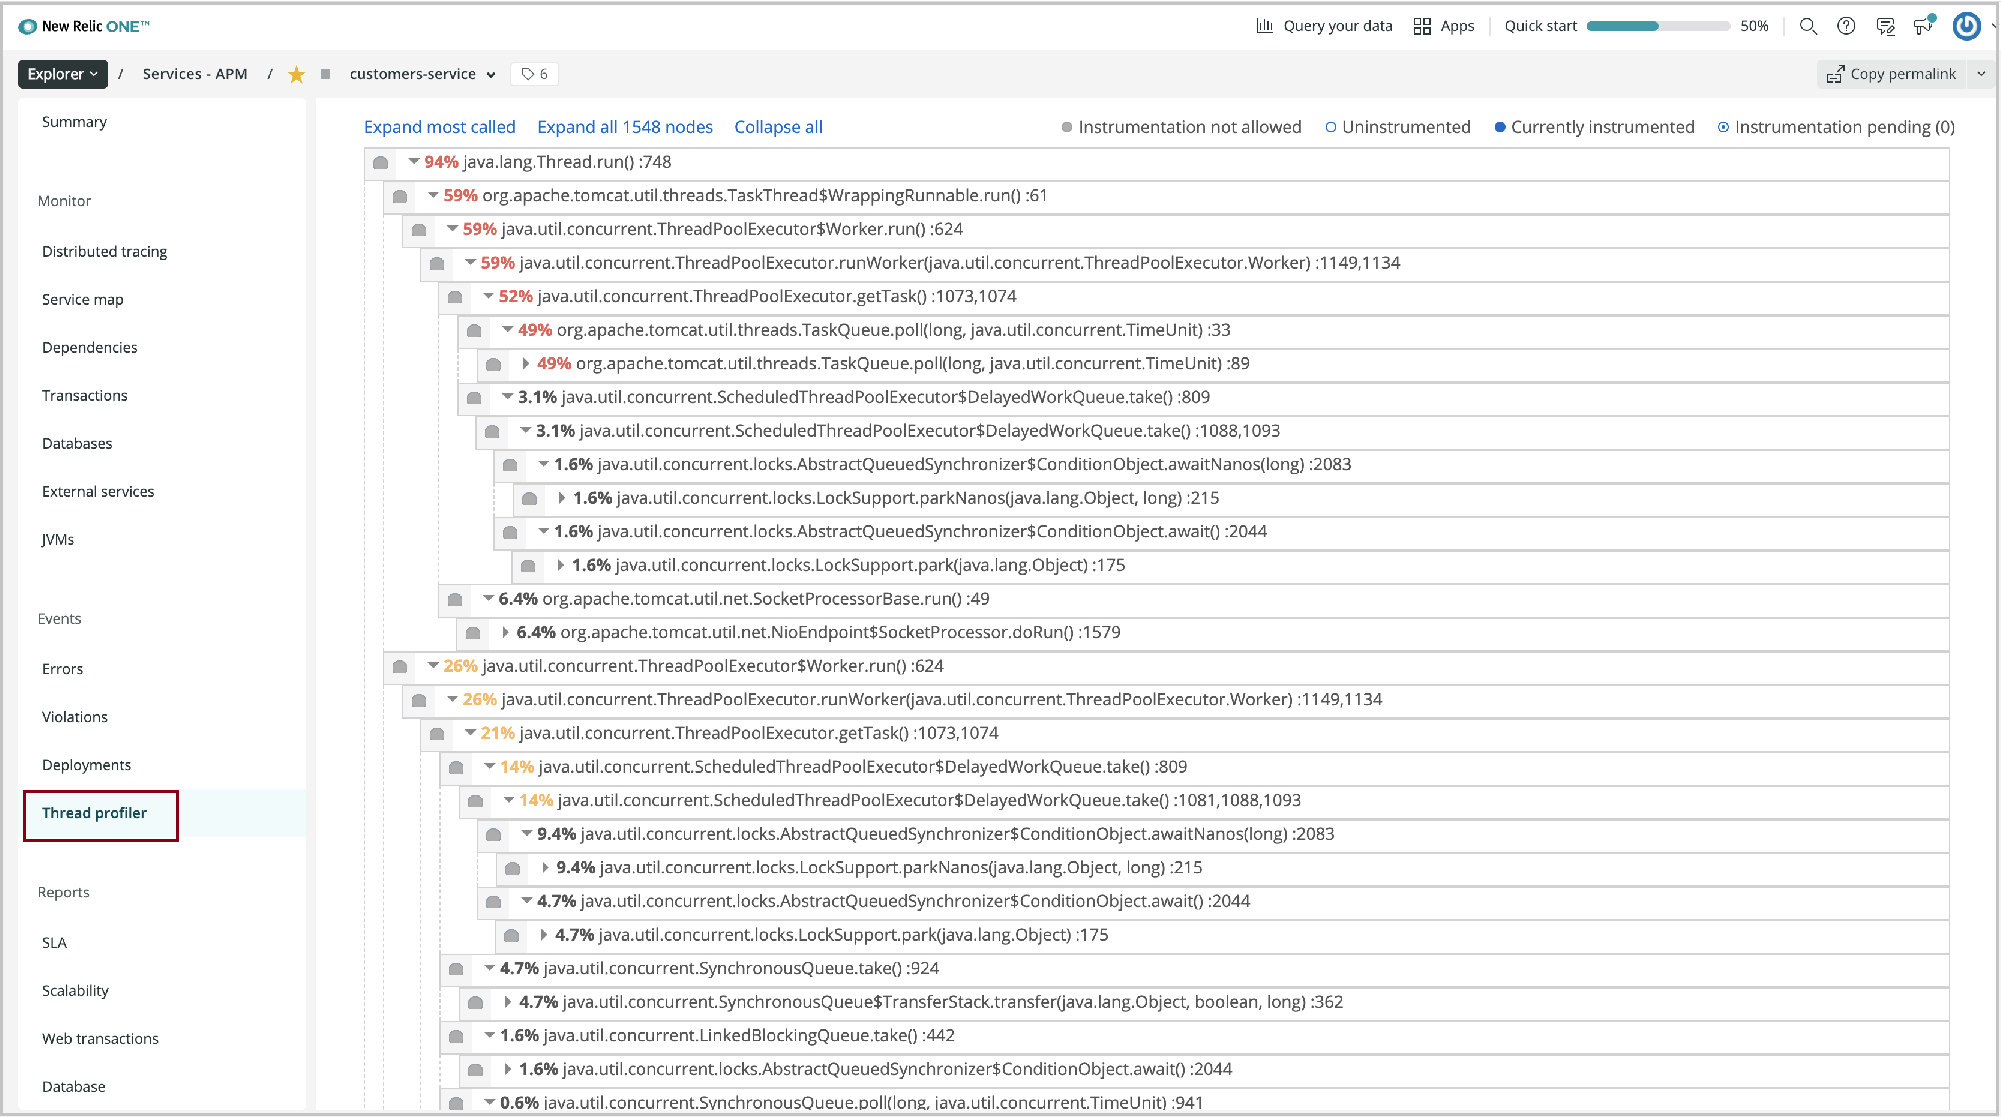Open the feedback chat icon
The height and width of the screenshot is (1117, 2001).
[x=1885, y=26]
